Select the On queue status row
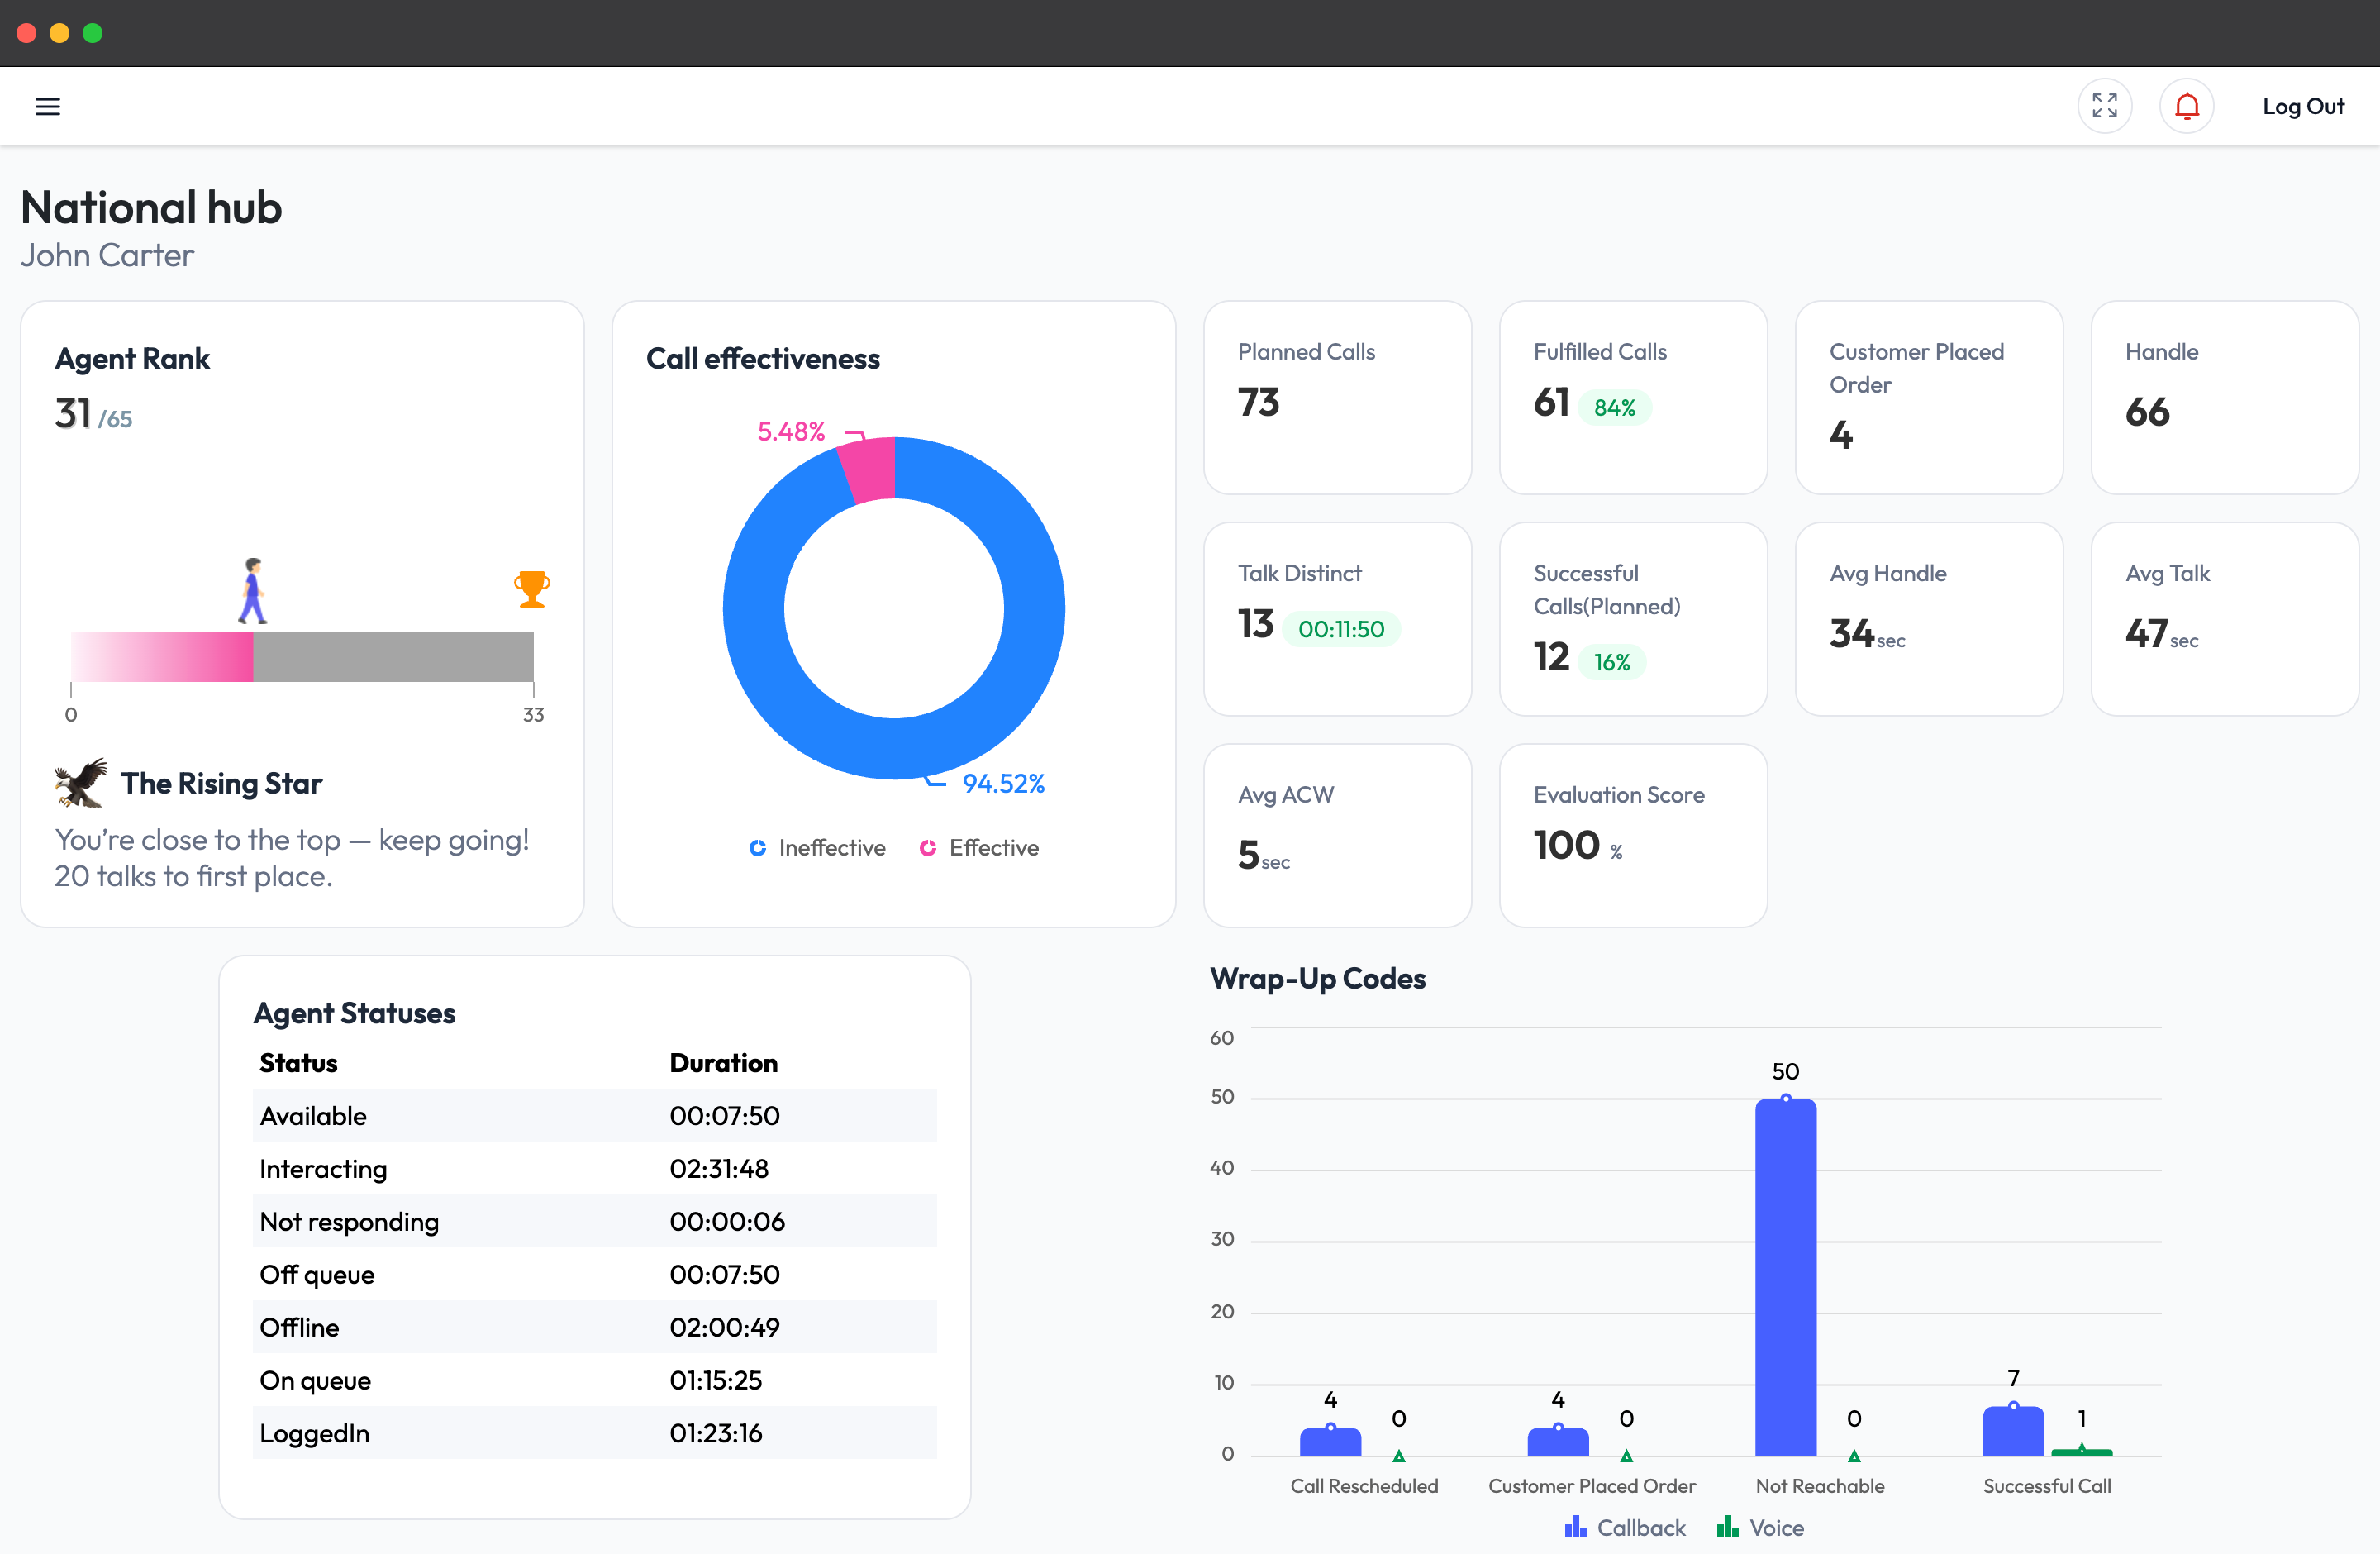The width and height of the screenshot is (2380, 1554). pos(595,1380)
